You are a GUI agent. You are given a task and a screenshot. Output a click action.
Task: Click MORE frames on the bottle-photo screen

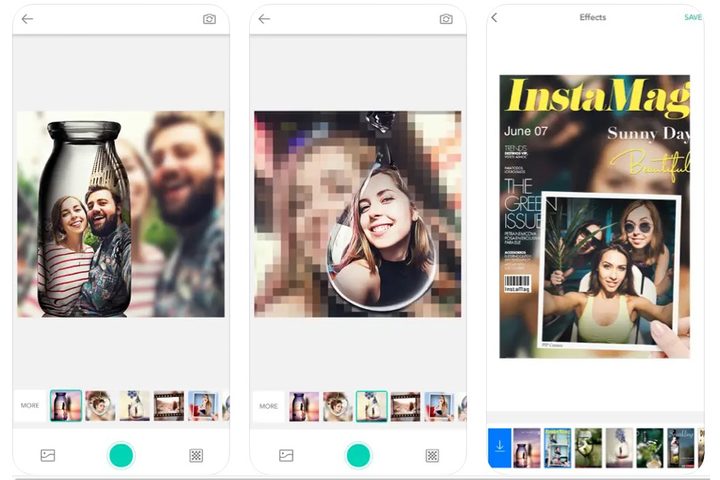tap(30, 406)
